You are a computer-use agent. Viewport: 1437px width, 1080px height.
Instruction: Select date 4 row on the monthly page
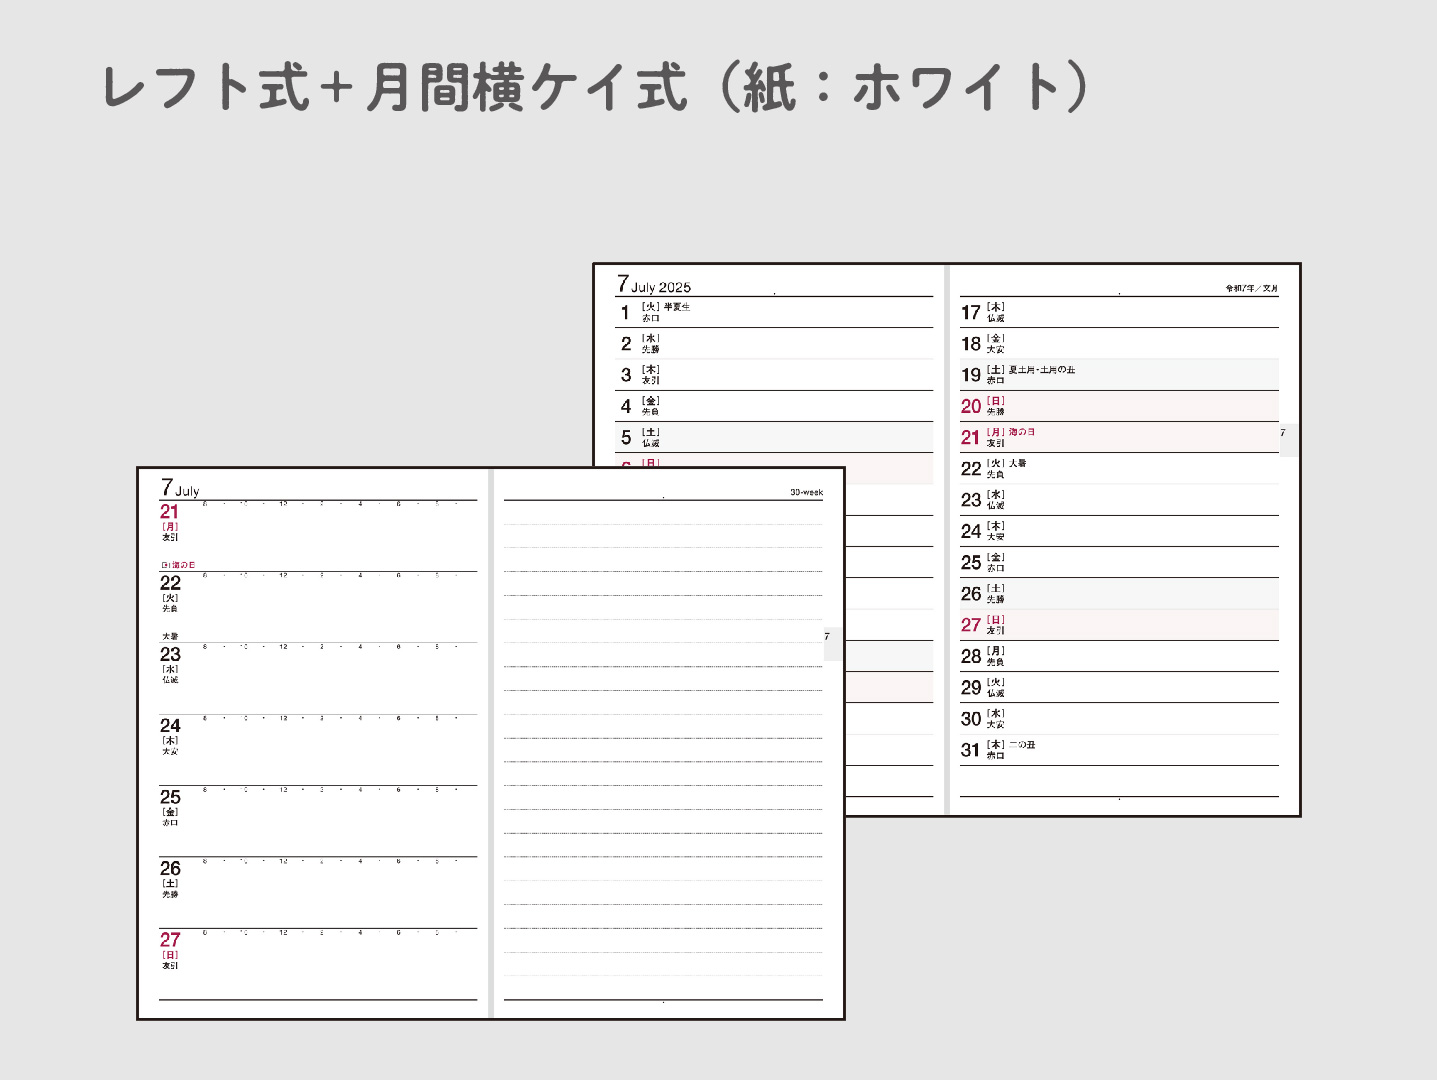point(774,406)
